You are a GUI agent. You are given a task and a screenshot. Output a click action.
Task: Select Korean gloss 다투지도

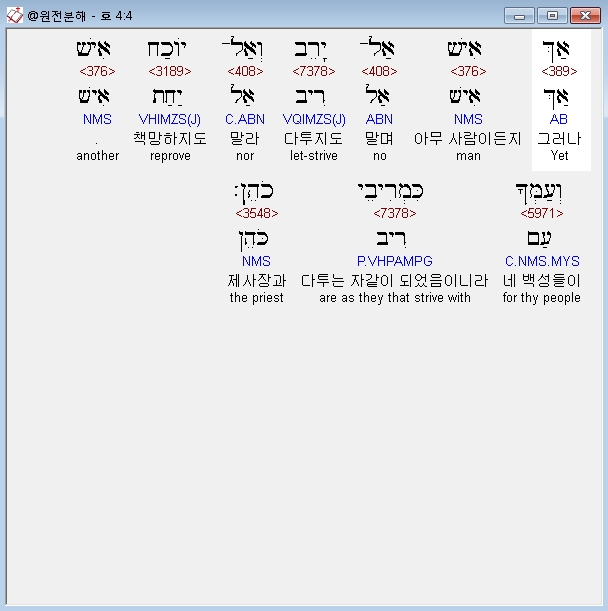[x=313, y=139]
